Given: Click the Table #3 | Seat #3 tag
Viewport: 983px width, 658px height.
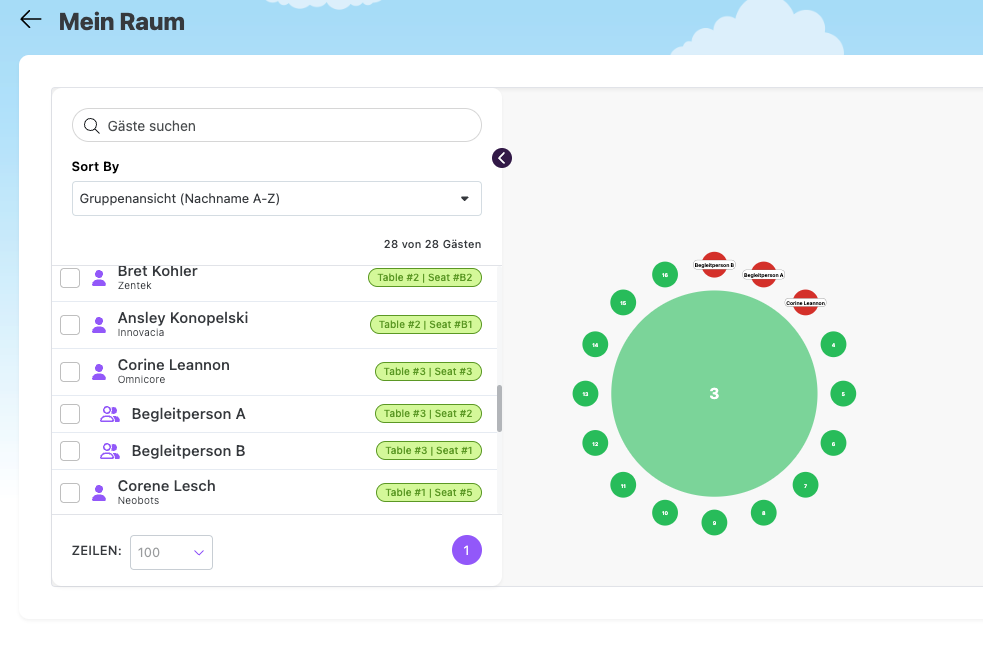Looking at the screenshot, I should pos(428,372).
